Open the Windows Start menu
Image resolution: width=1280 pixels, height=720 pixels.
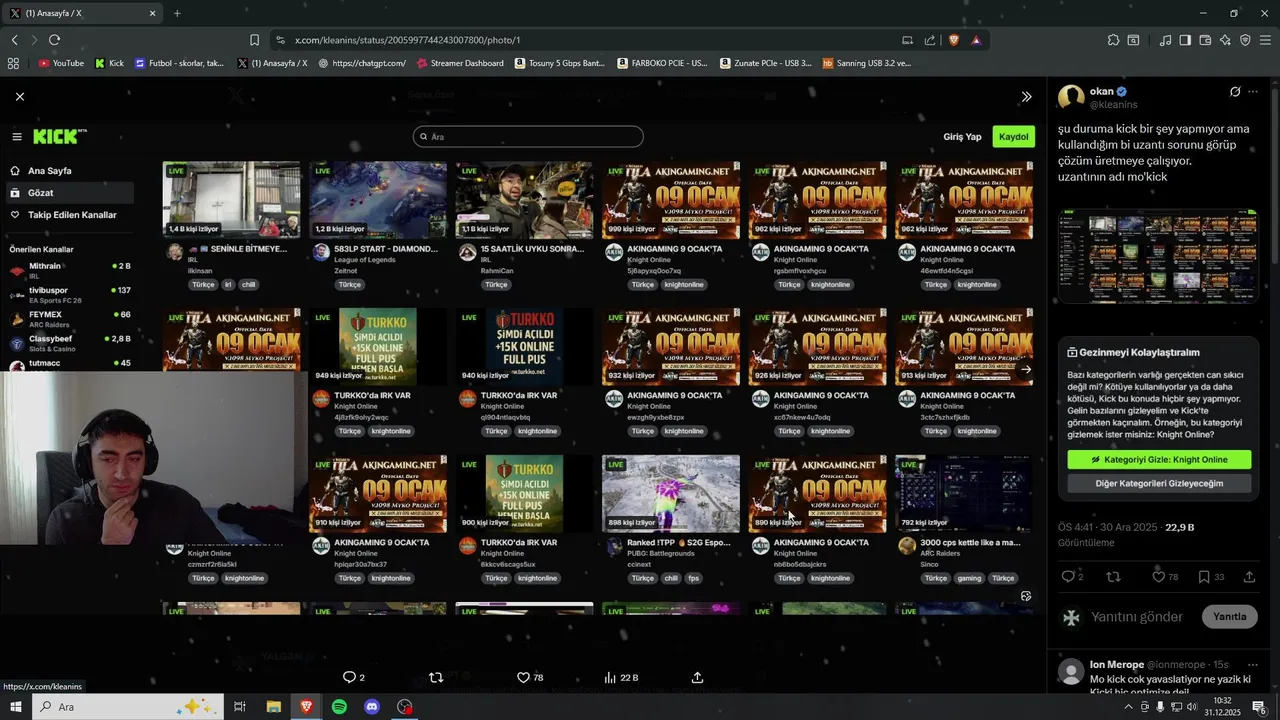(15, 707)
